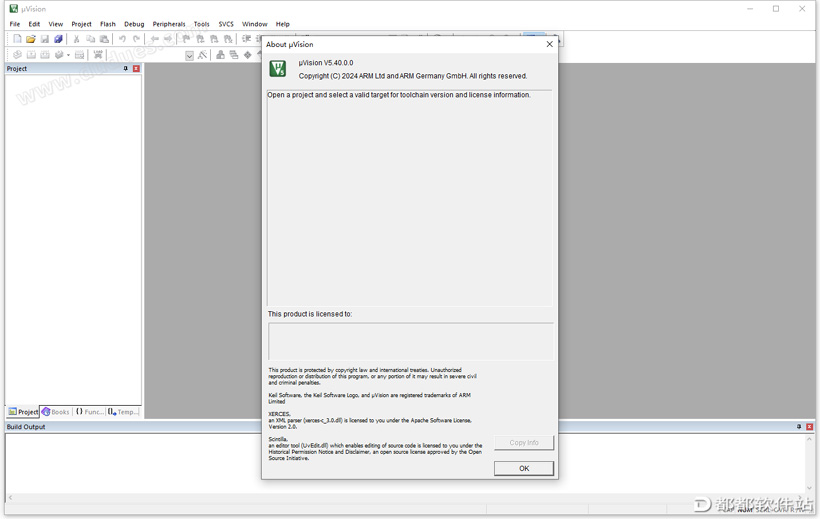Click the Save All icon
Viewport: 820px width, 519px height.
(x=59, y=39)
